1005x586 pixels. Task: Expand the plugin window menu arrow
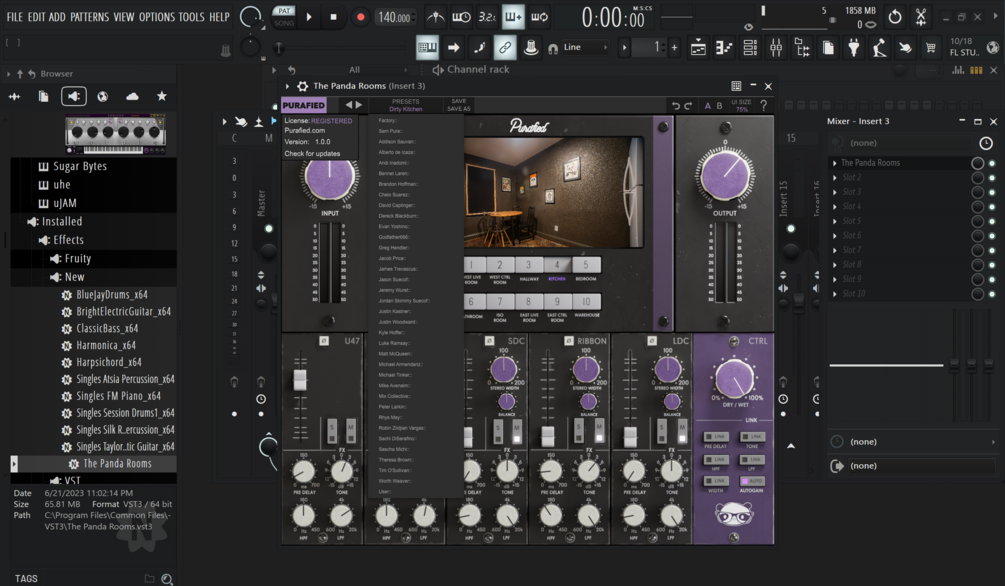click(x=287, y=86)
